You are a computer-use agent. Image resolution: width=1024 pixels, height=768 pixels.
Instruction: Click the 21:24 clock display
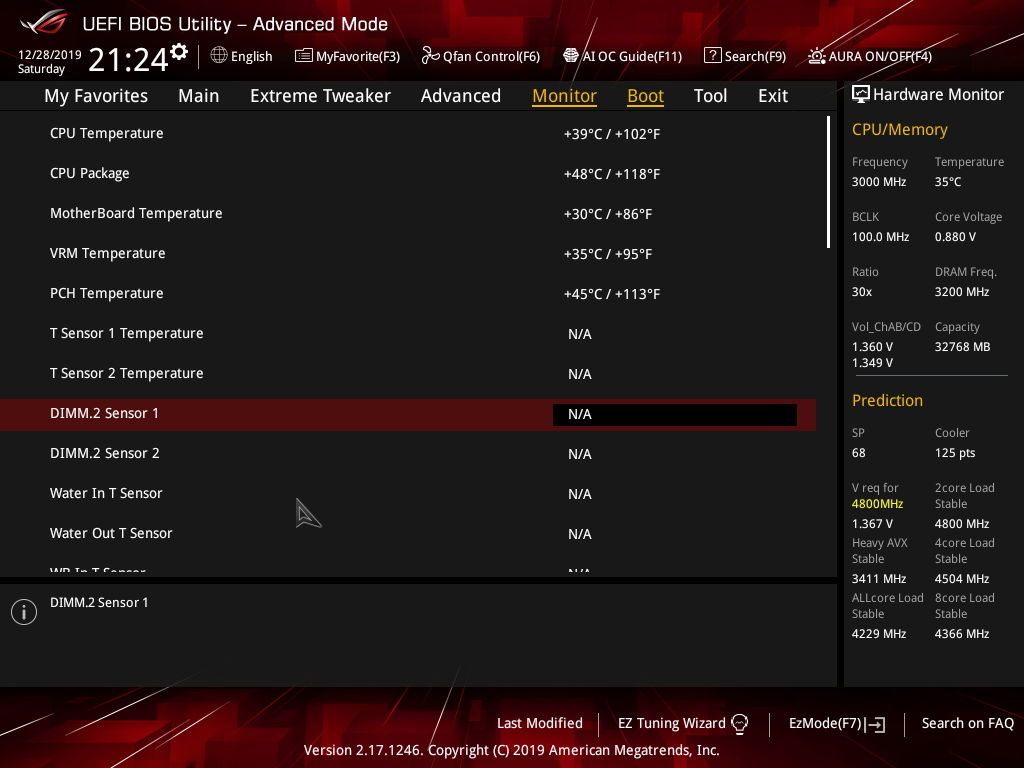(128, 59)
